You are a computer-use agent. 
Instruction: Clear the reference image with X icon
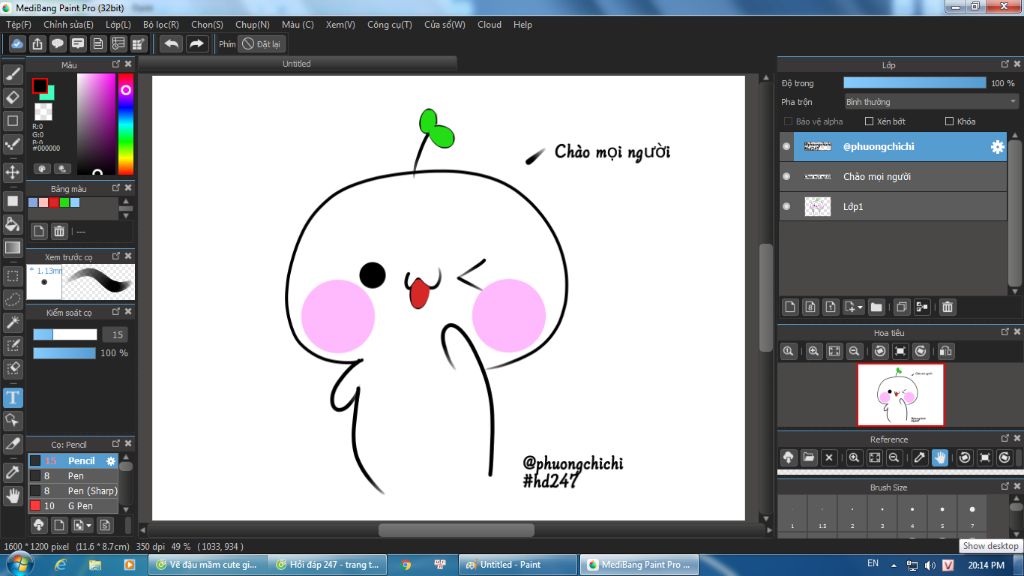click(829, 458)
